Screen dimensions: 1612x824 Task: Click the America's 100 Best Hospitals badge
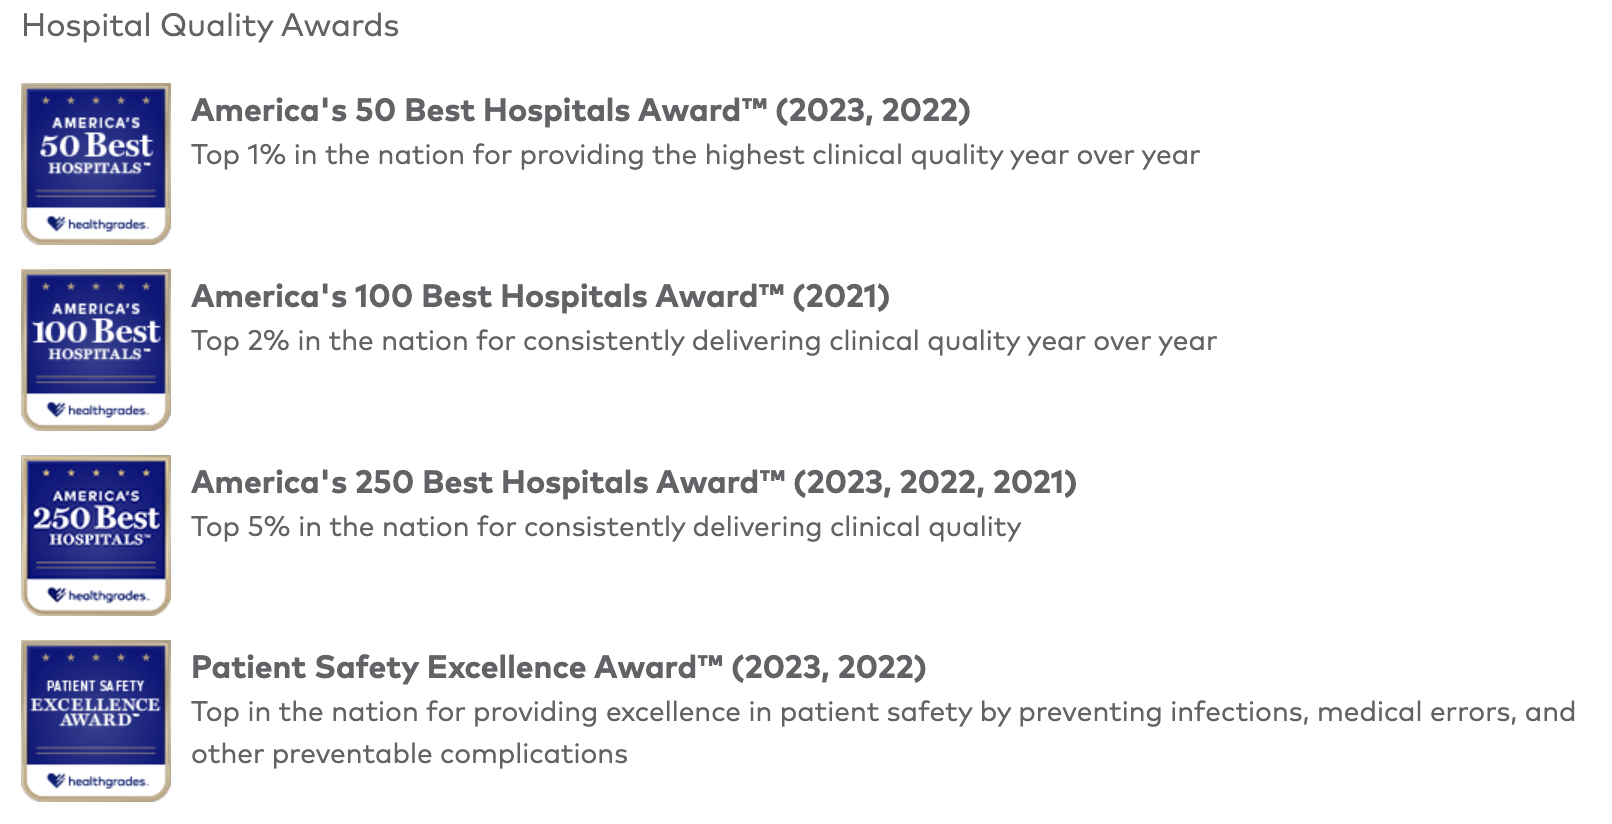96,350
